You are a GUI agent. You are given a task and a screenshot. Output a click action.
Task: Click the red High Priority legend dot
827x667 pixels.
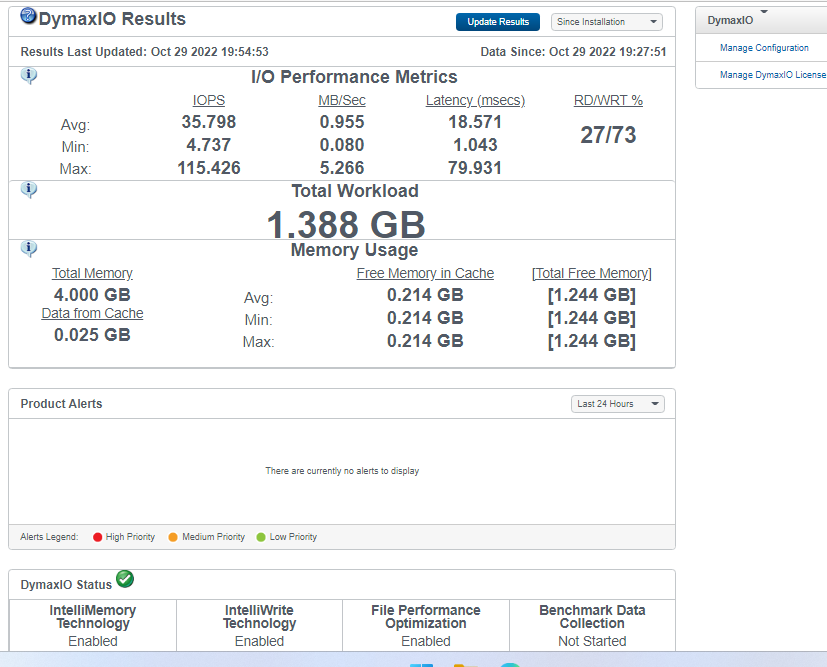(97, 537)
